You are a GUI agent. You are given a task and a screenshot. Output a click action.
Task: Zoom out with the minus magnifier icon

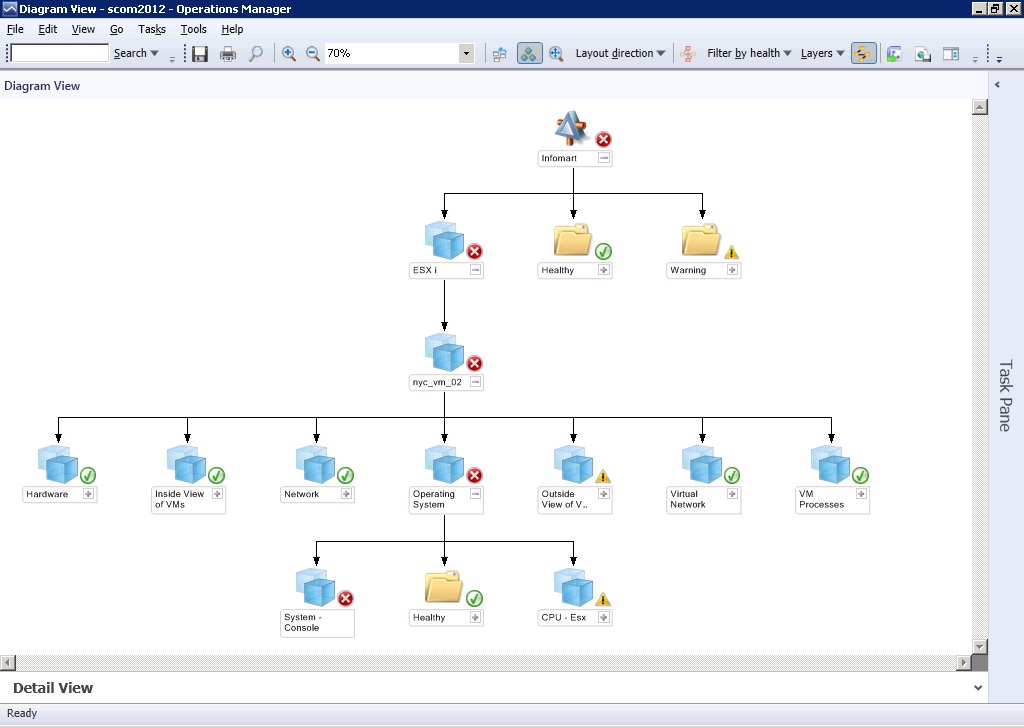[x=313, y=54]
